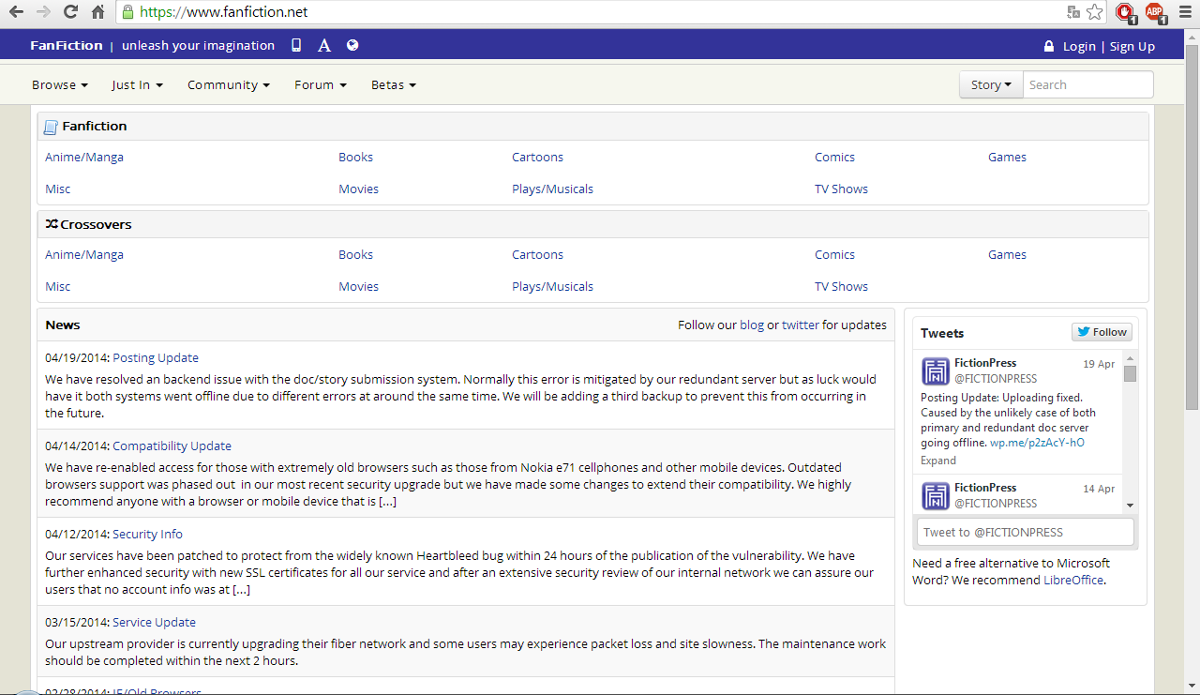This screenshot has height=695, width=1200.
Task: Follow the LibreOffice link
Action: tap(1073, 580)
